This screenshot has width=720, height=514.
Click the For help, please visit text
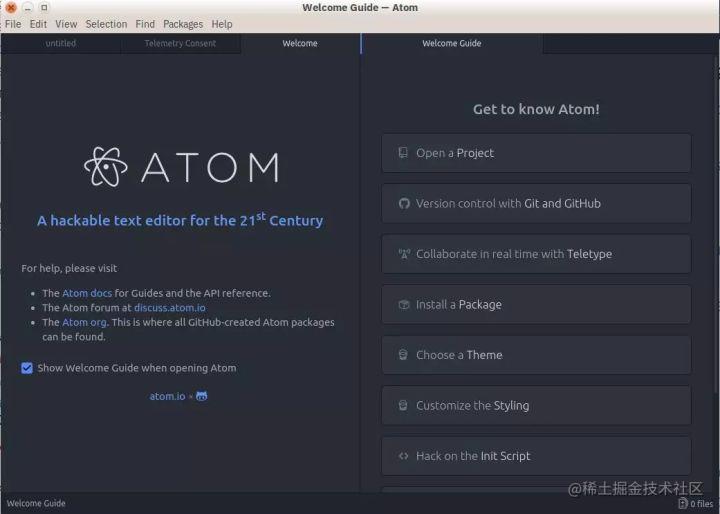69,268
